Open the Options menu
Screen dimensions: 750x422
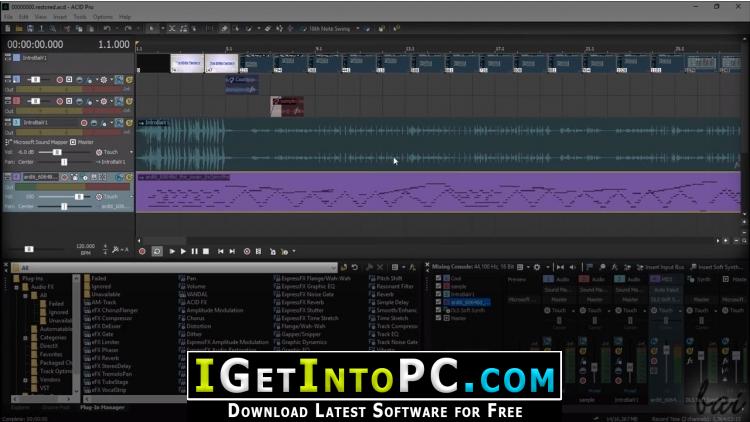[x=103, y=17]
